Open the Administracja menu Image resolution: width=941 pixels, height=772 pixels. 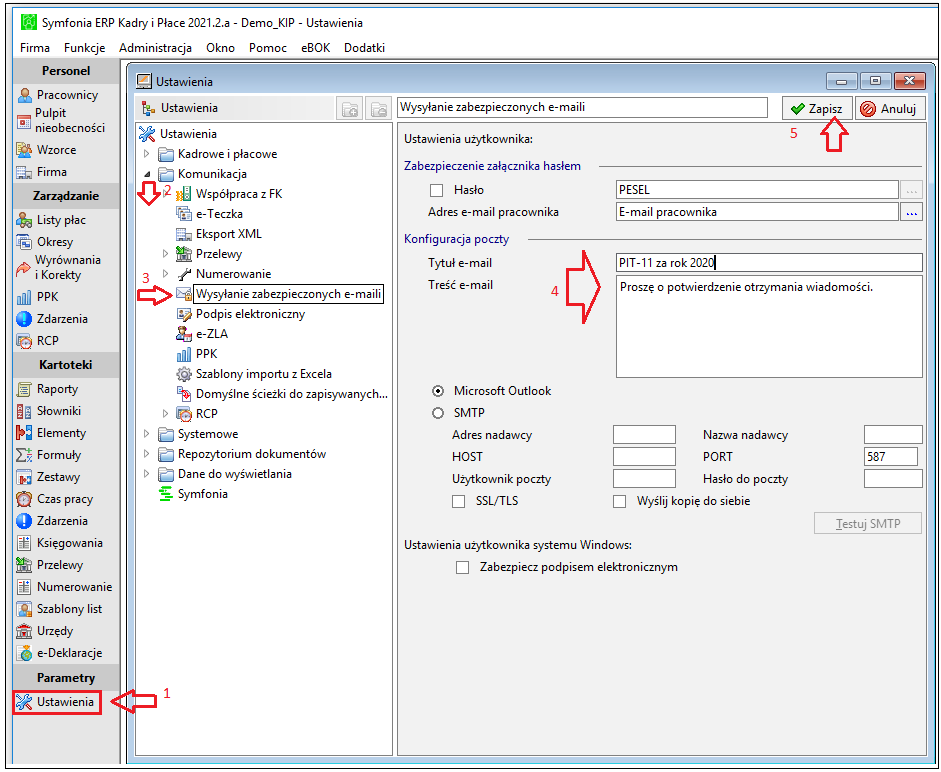click(x=155, y=48)
